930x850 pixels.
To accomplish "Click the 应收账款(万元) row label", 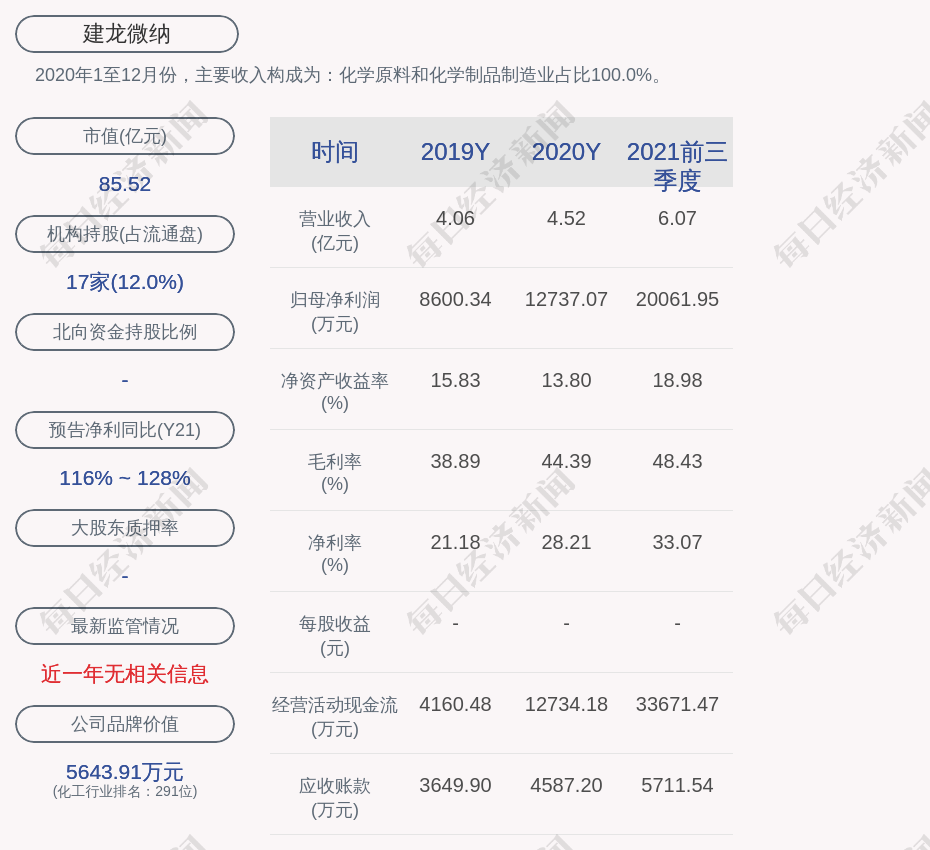I will coord(335,798).
